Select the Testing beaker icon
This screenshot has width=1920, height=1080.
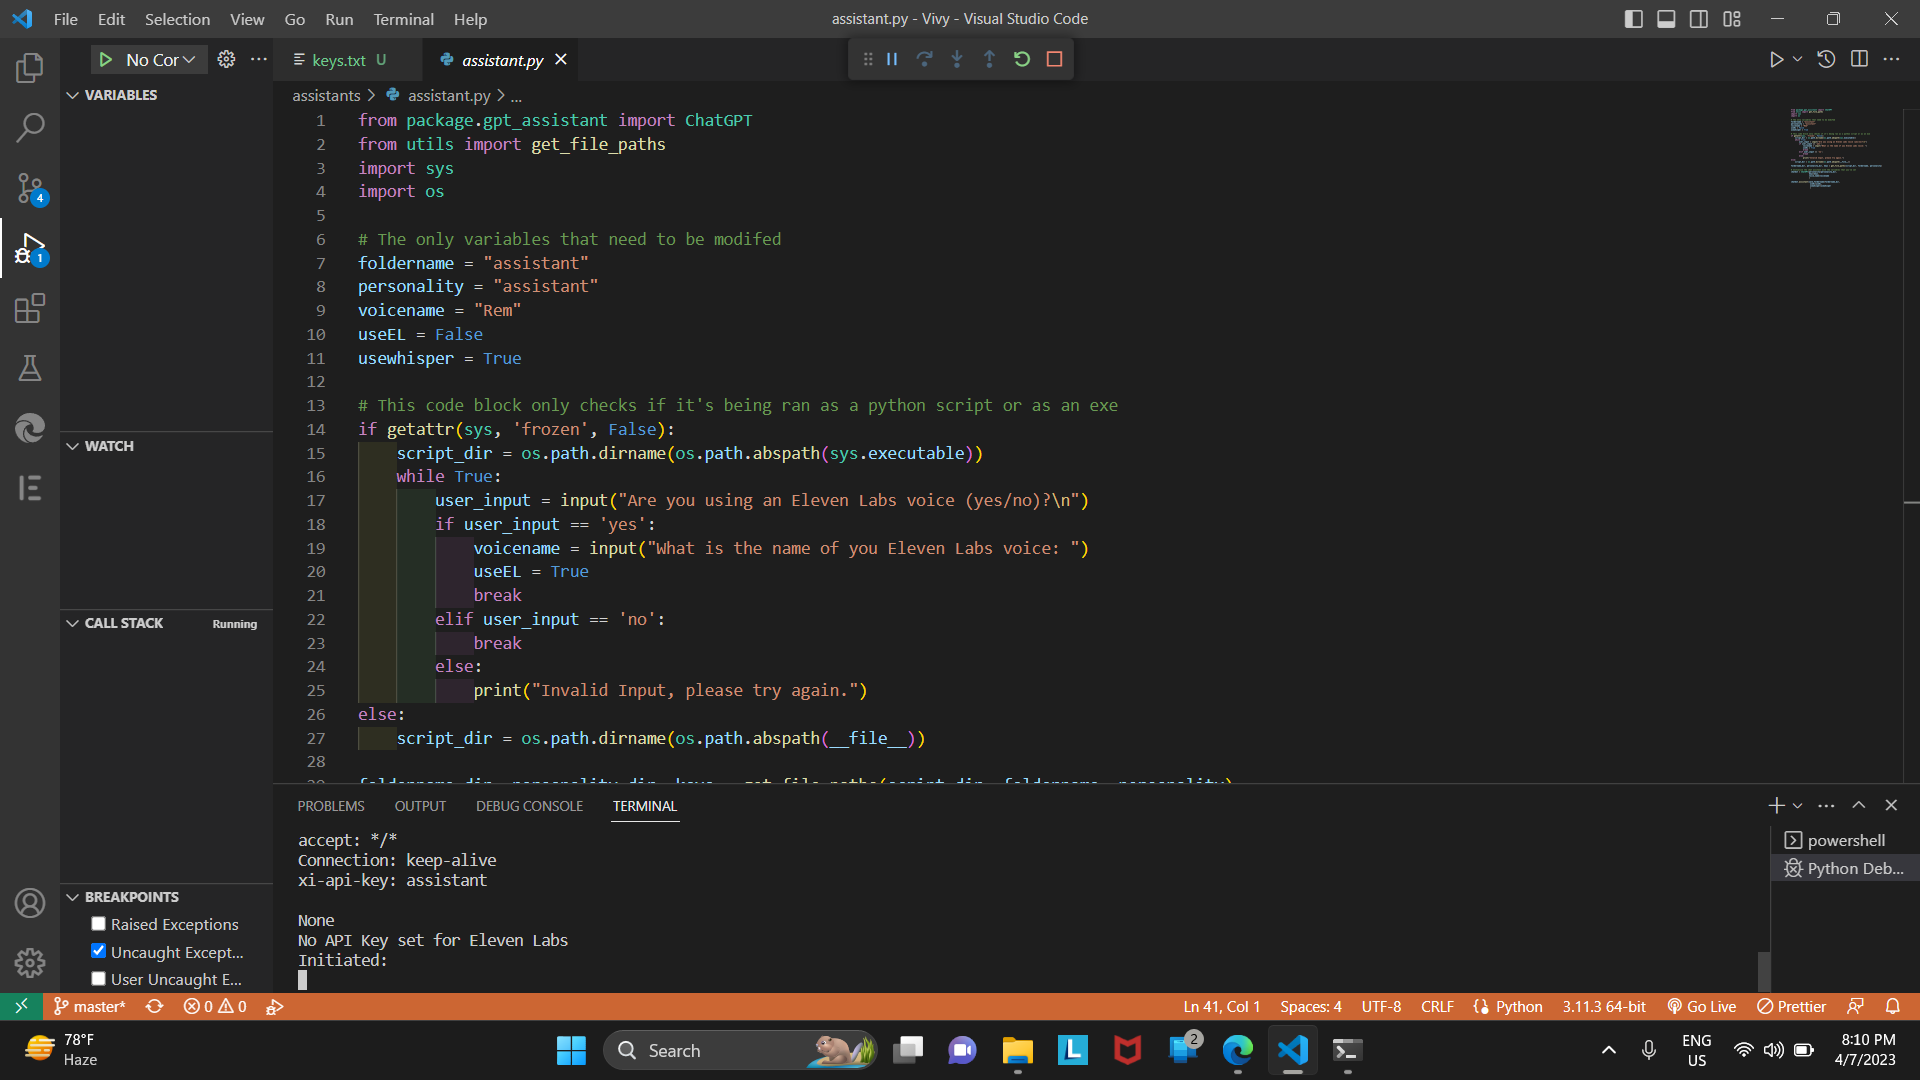(x=30, y=368)
